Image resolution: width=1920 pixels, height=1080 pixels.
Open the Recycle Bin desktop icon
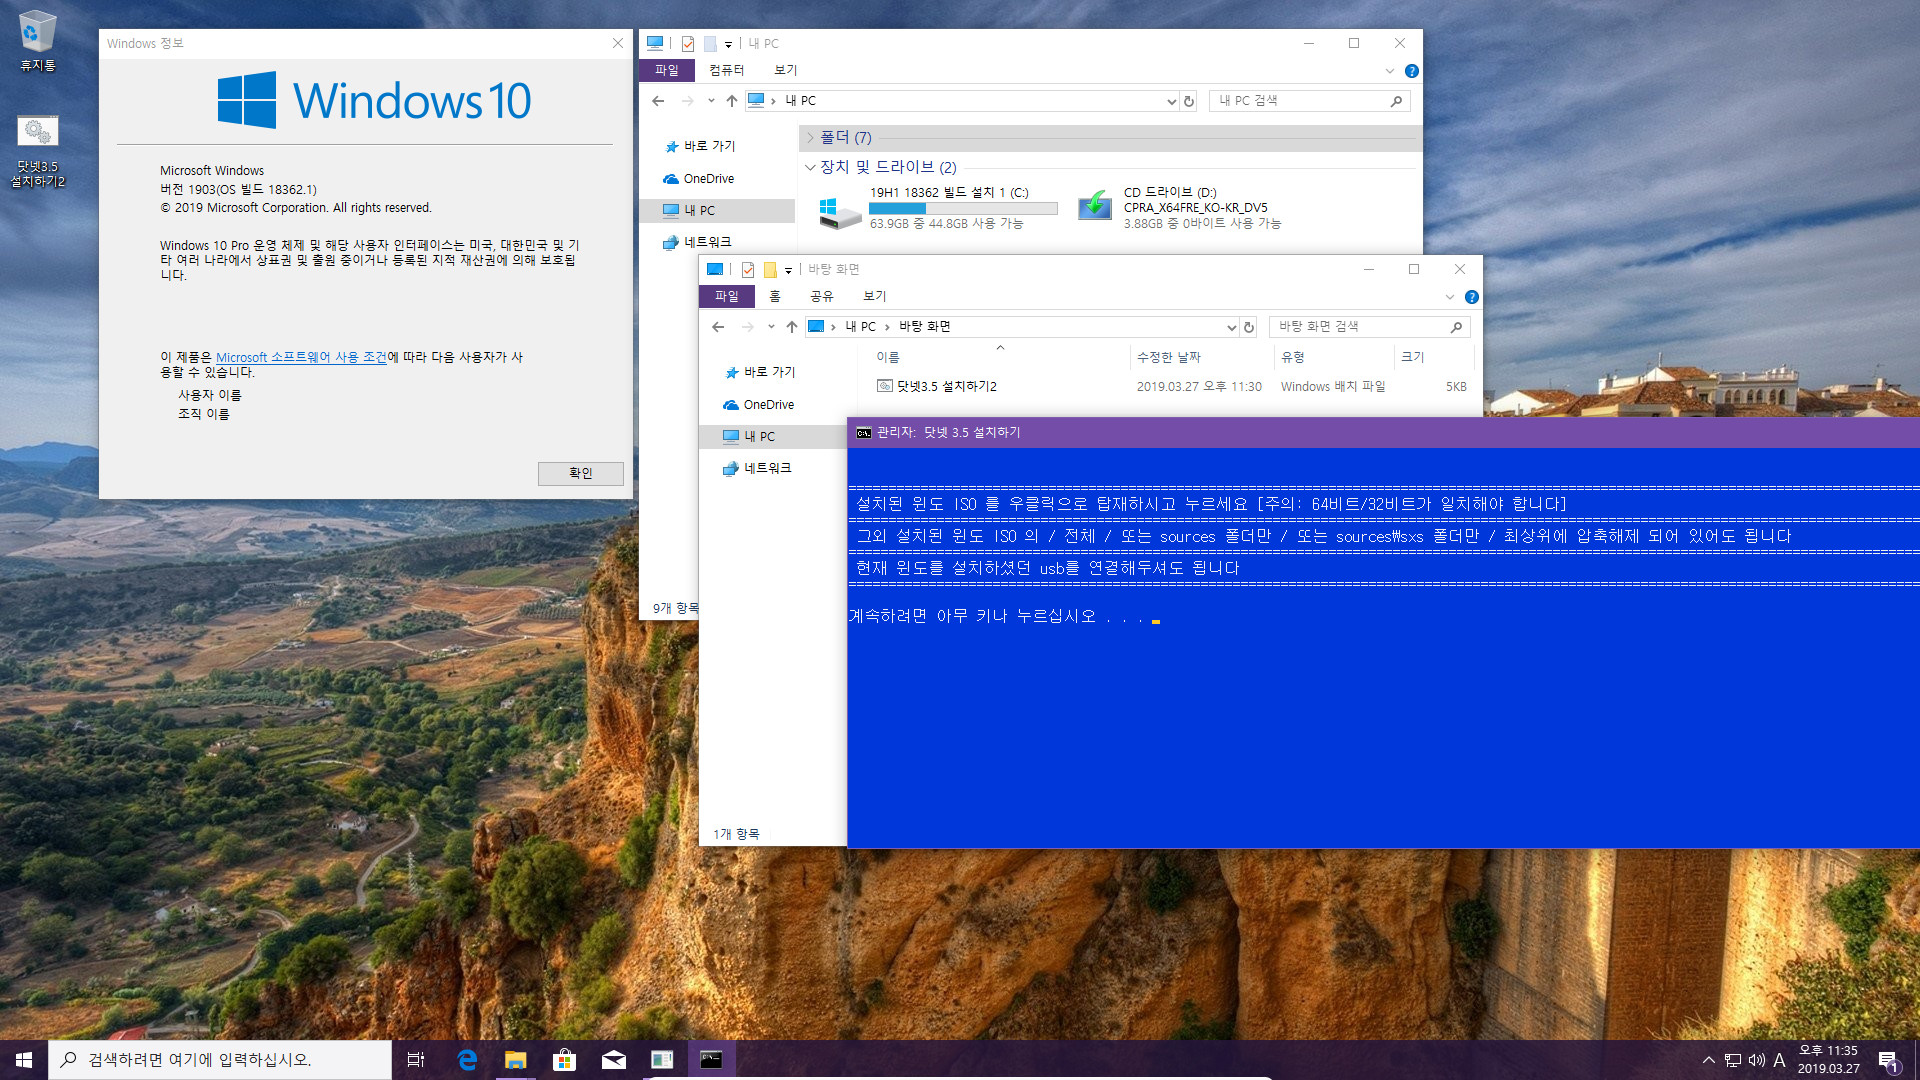click(37, 42)
